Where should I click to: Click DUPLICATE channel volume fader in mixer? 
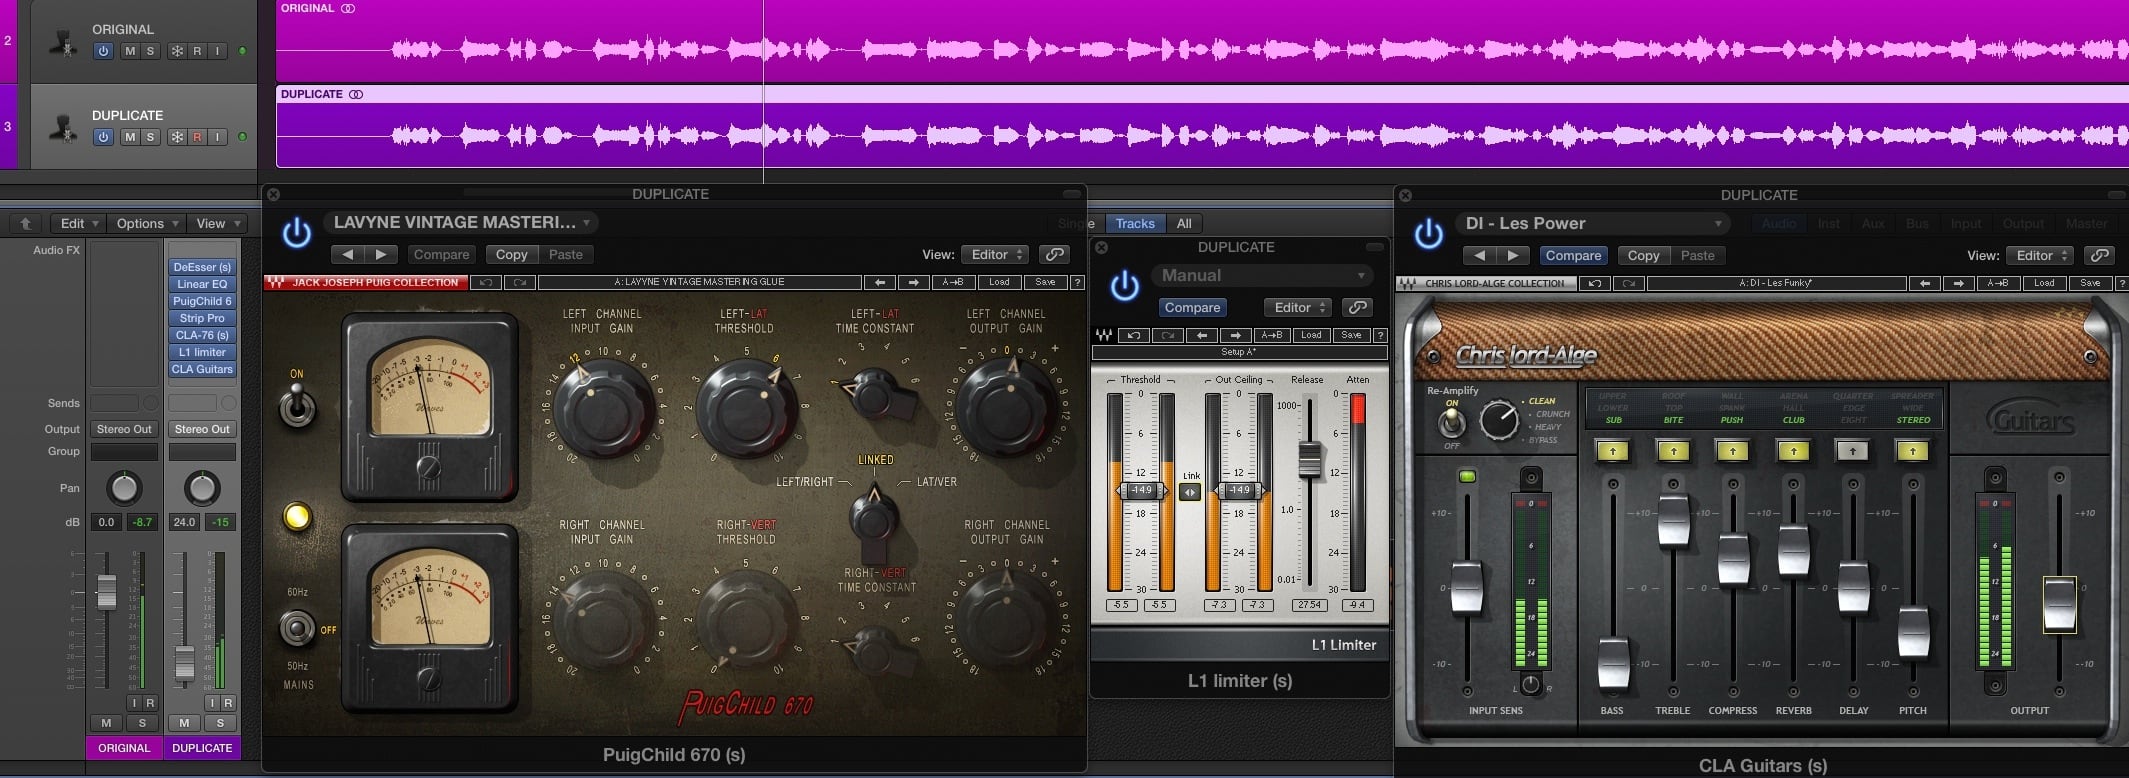[184, 665]
